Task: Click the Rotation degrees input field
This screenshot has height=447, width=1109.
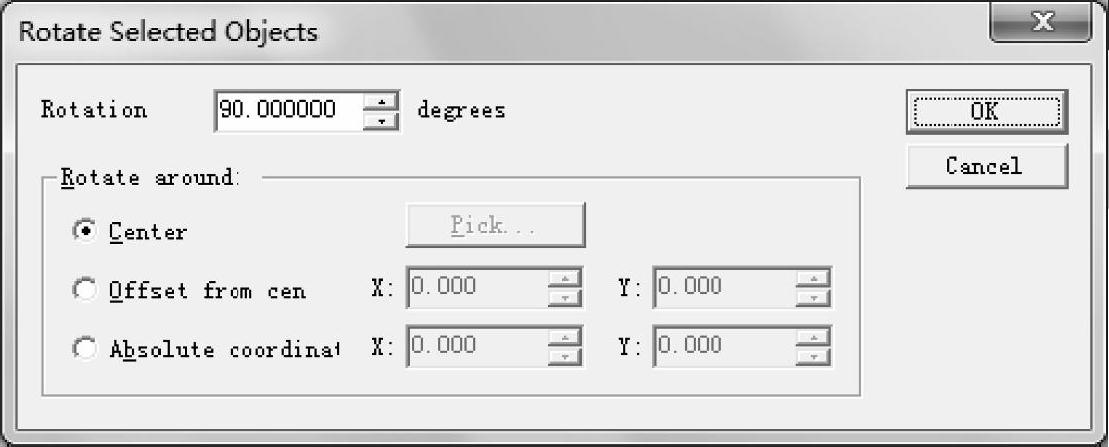Action: point(288,110)
